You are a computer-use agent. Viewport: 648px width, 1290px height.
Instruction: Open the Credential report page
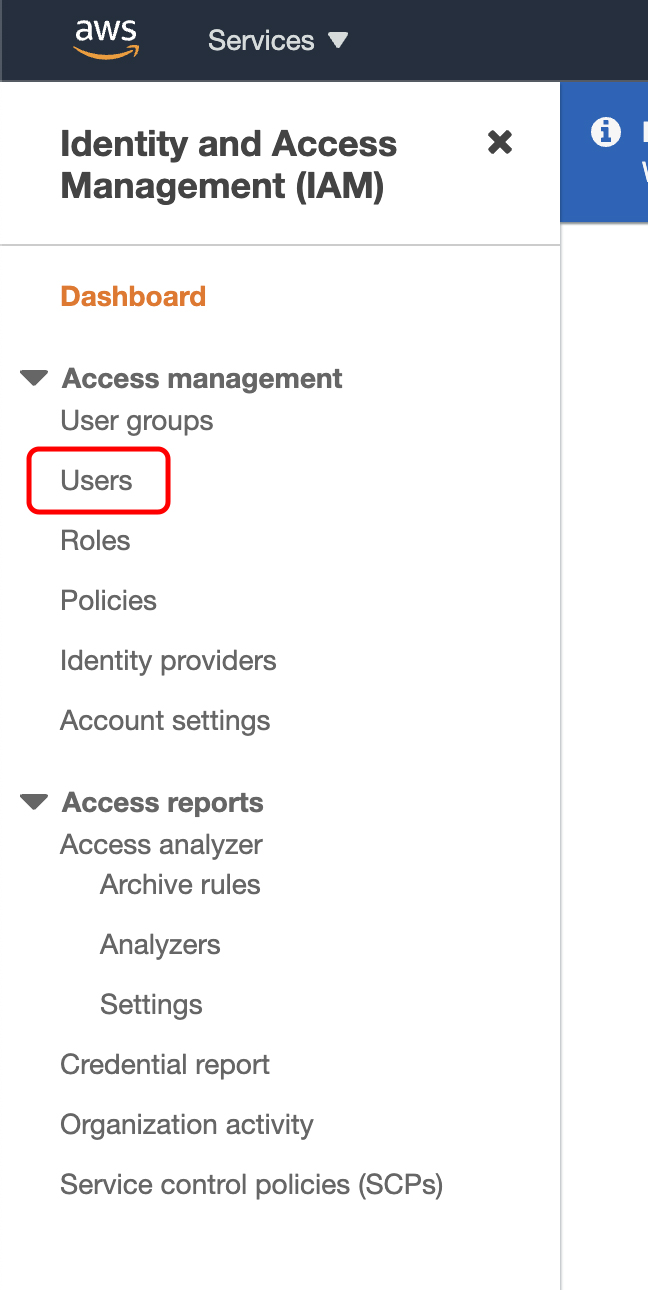tap(165, 1065)
